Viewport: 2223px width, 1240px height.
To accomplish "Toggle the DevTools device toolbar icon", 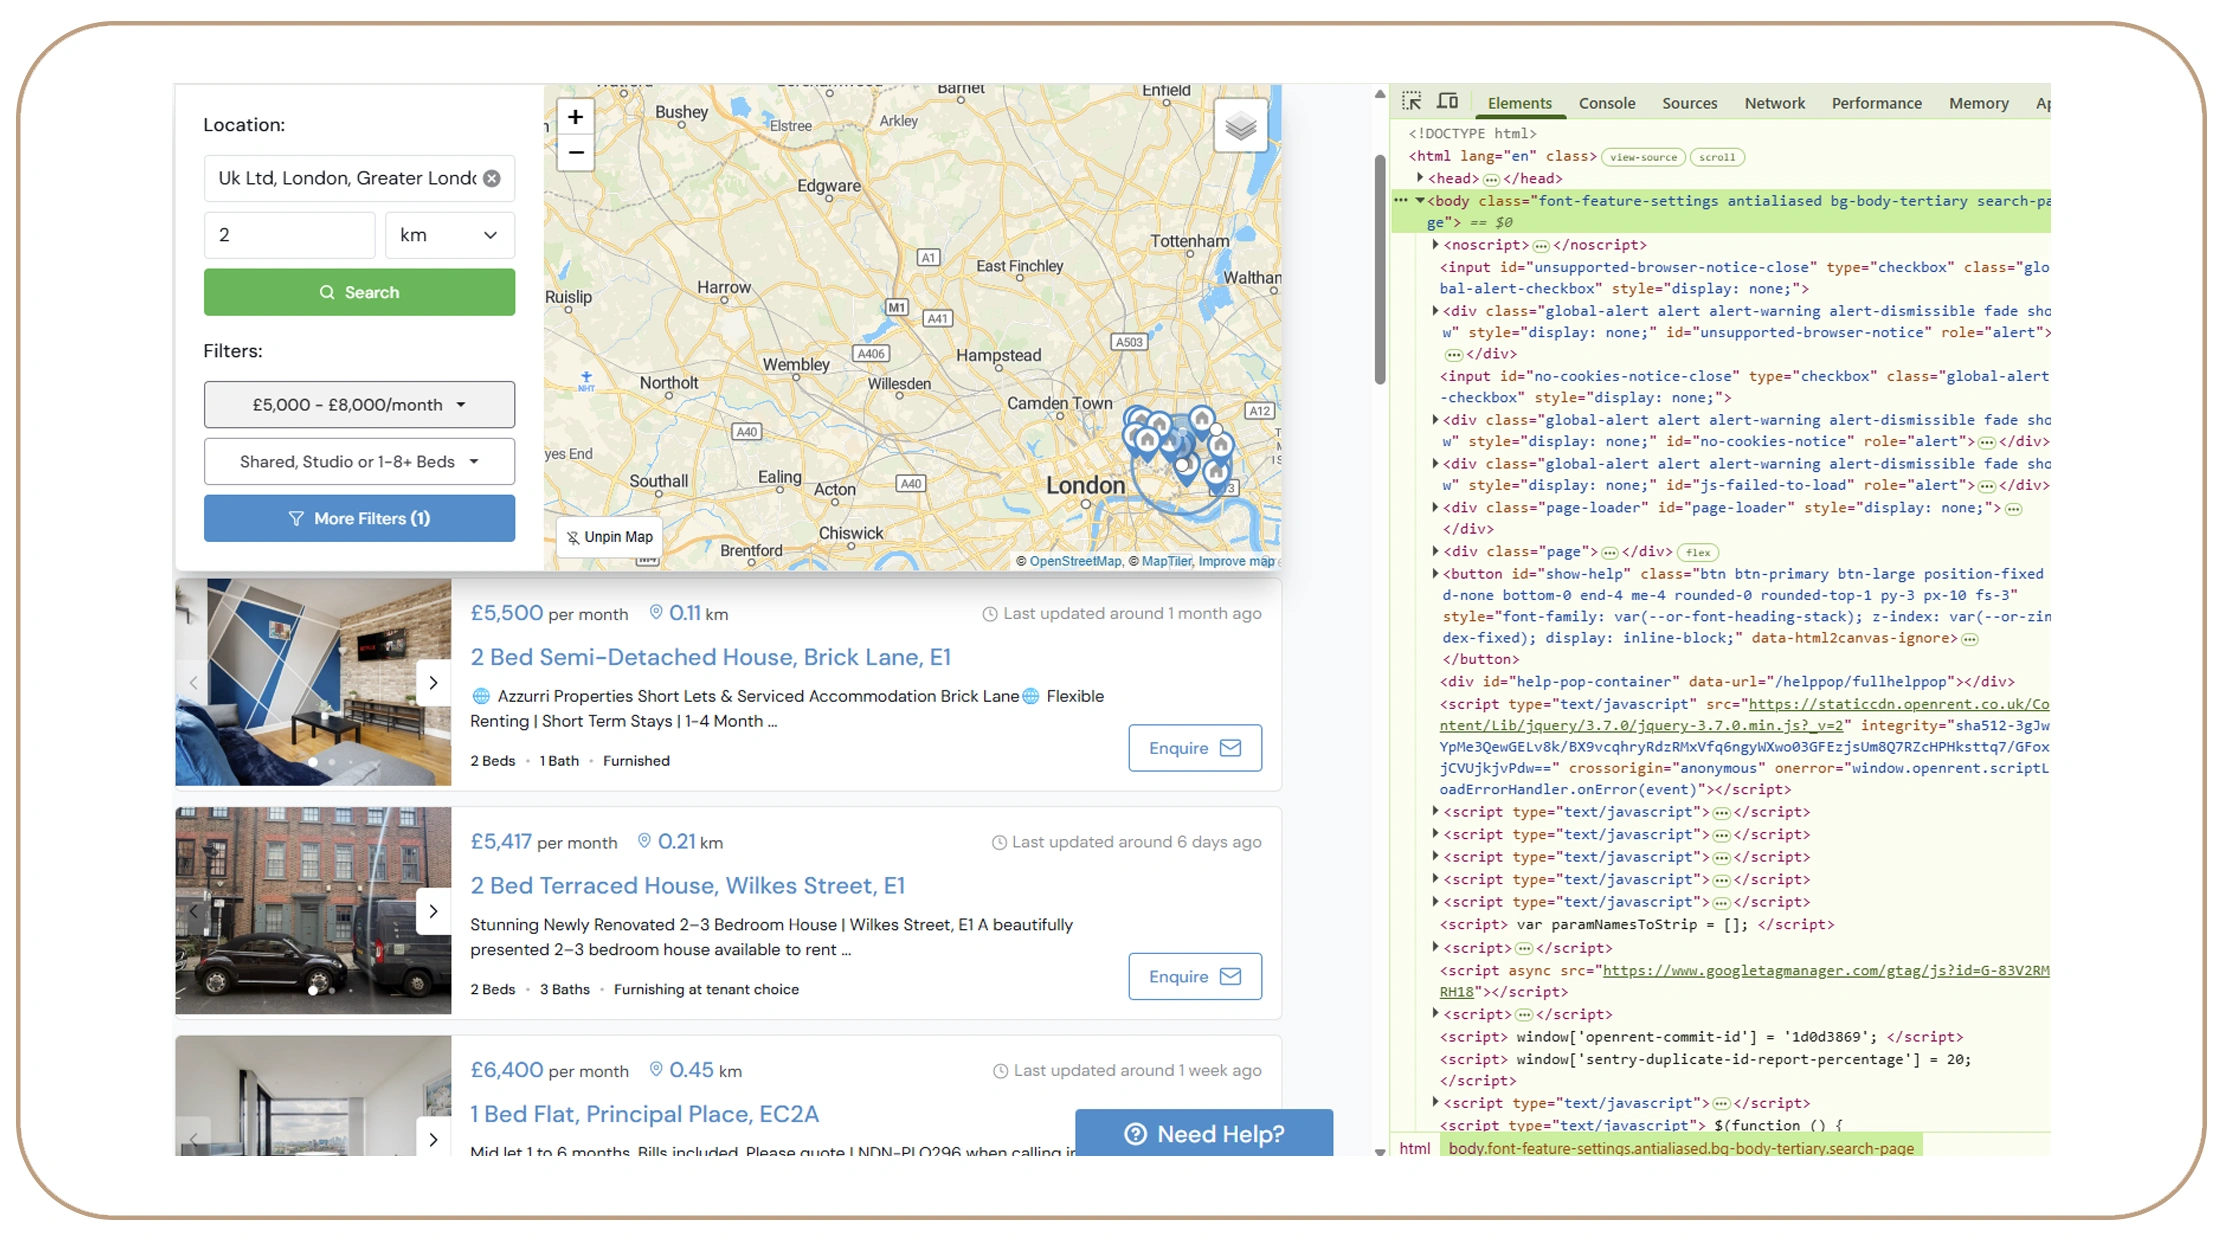I will [x=1447, y=102].
